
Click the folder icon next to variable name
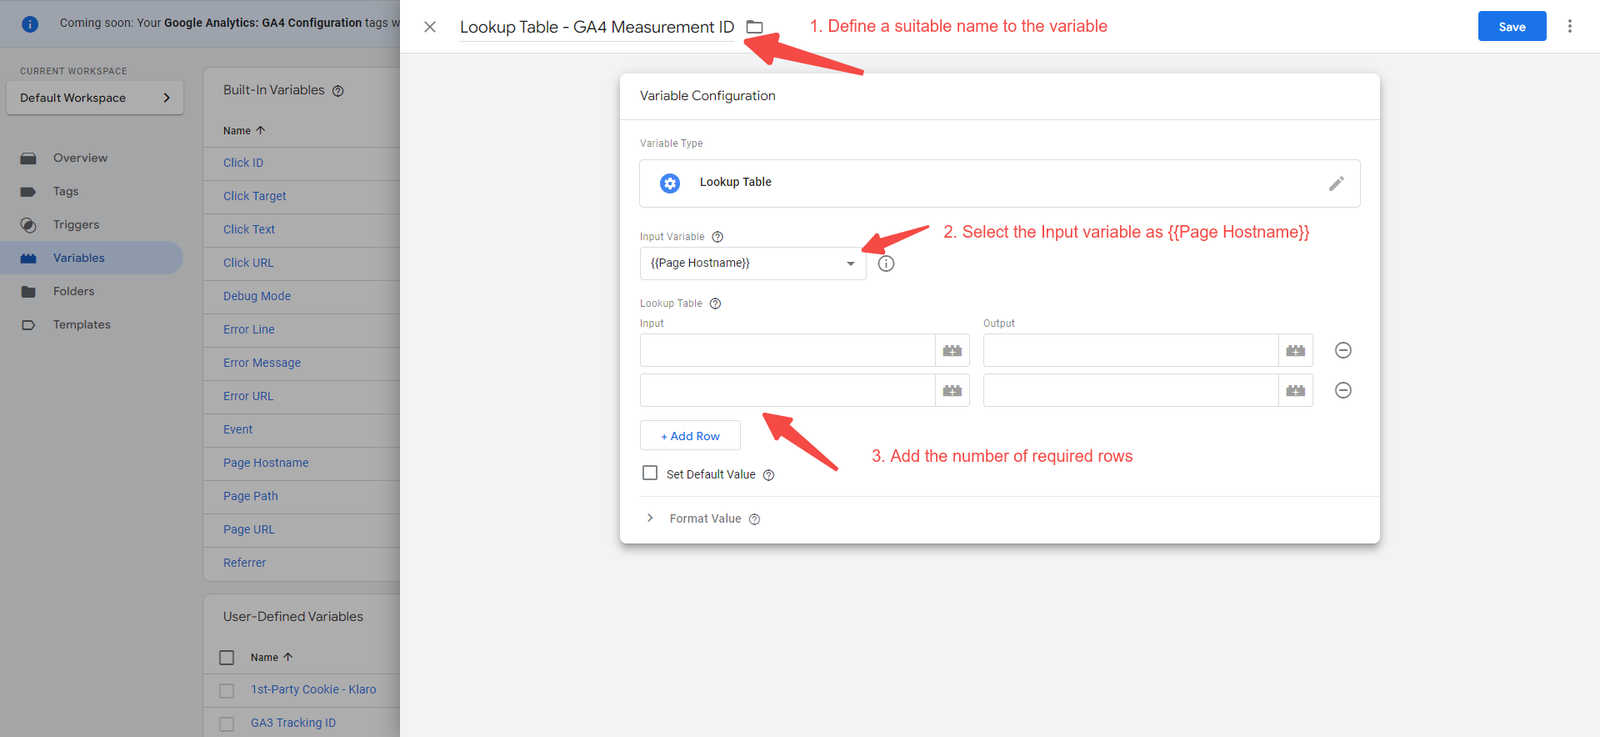755,27
